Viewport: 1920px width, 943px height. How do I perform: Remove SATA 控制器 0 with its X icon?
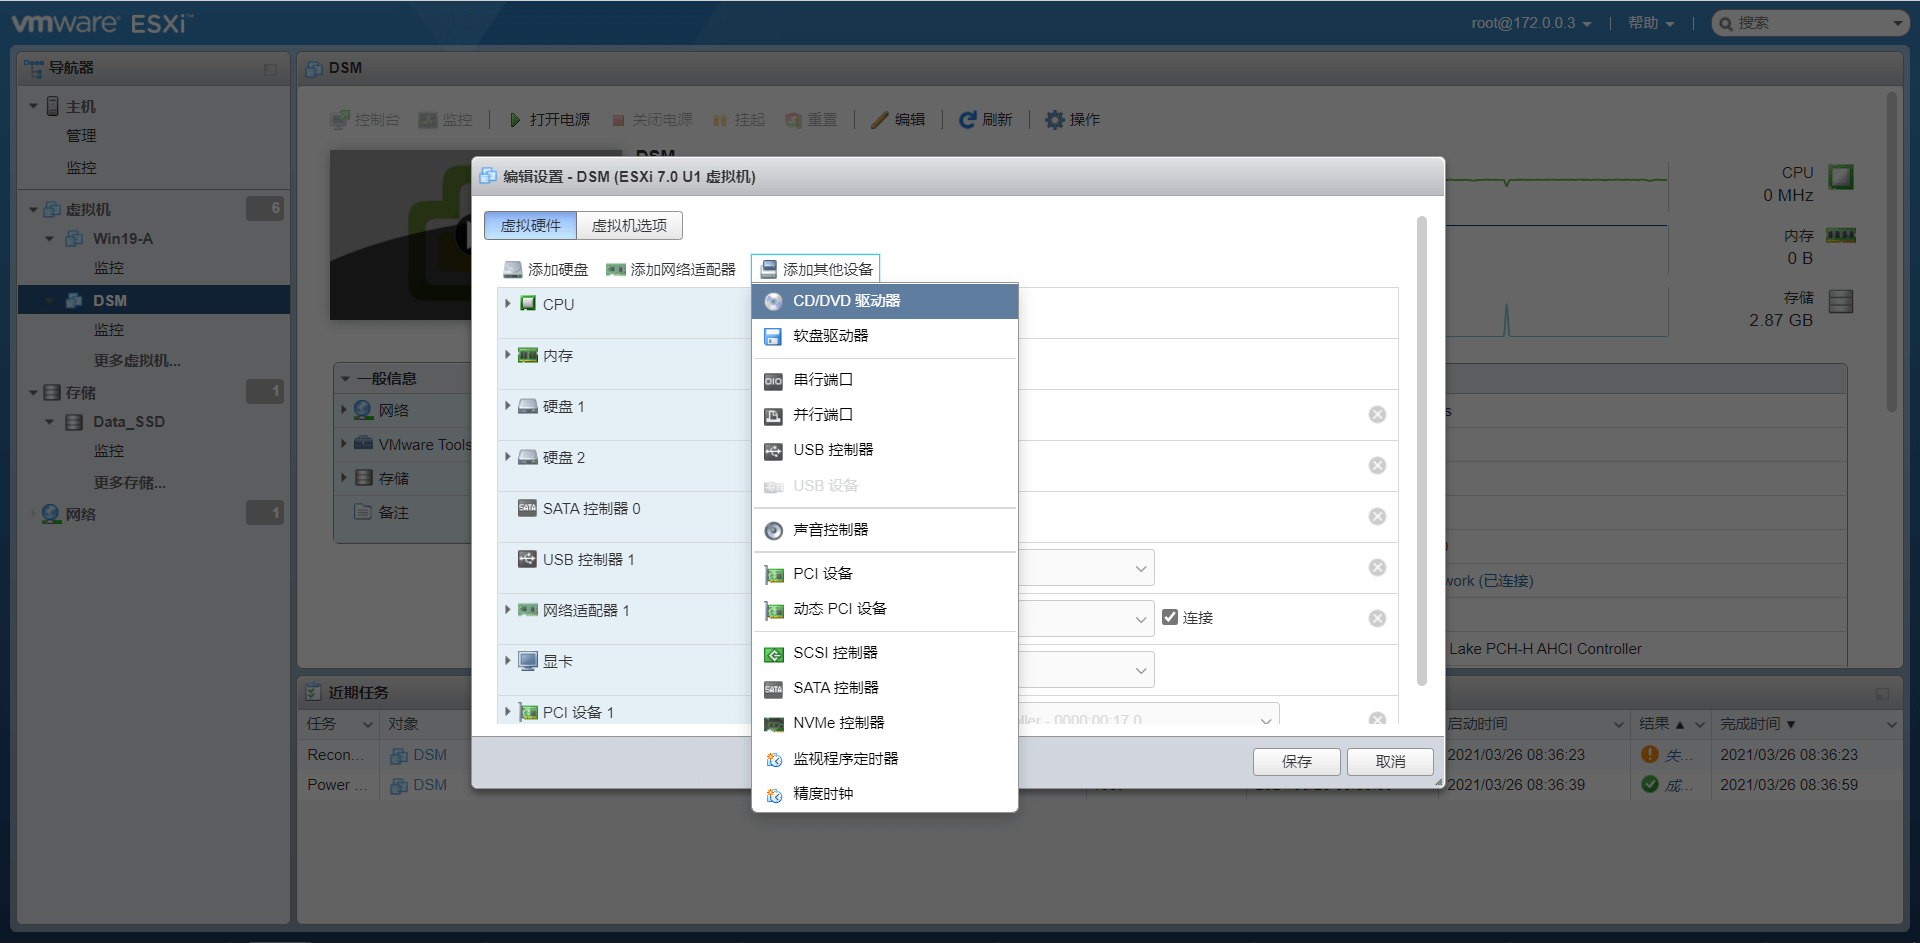pos(1377,517)
